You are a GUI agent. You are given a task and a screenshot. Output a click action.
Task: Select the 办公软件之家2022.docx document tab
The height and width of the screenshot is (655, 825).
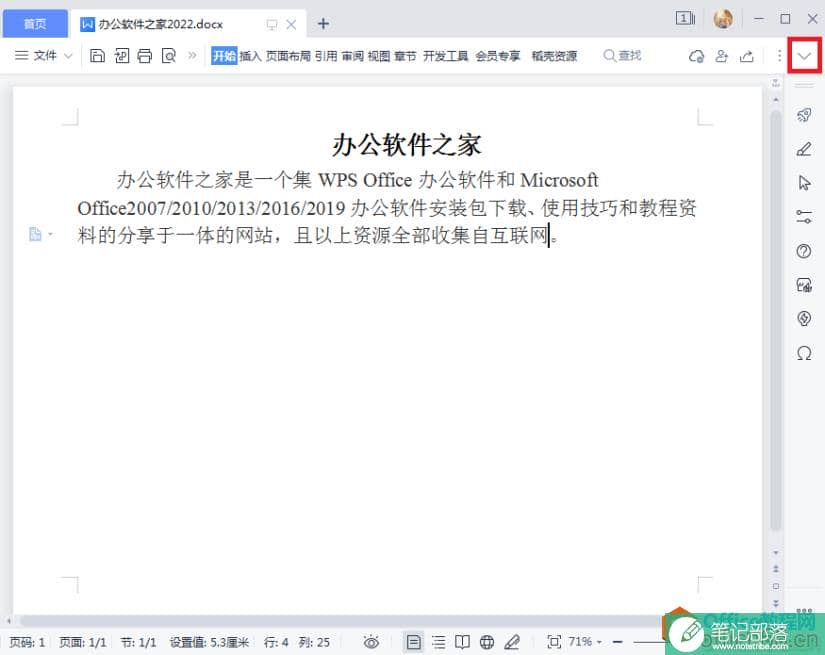pos(162,24)
